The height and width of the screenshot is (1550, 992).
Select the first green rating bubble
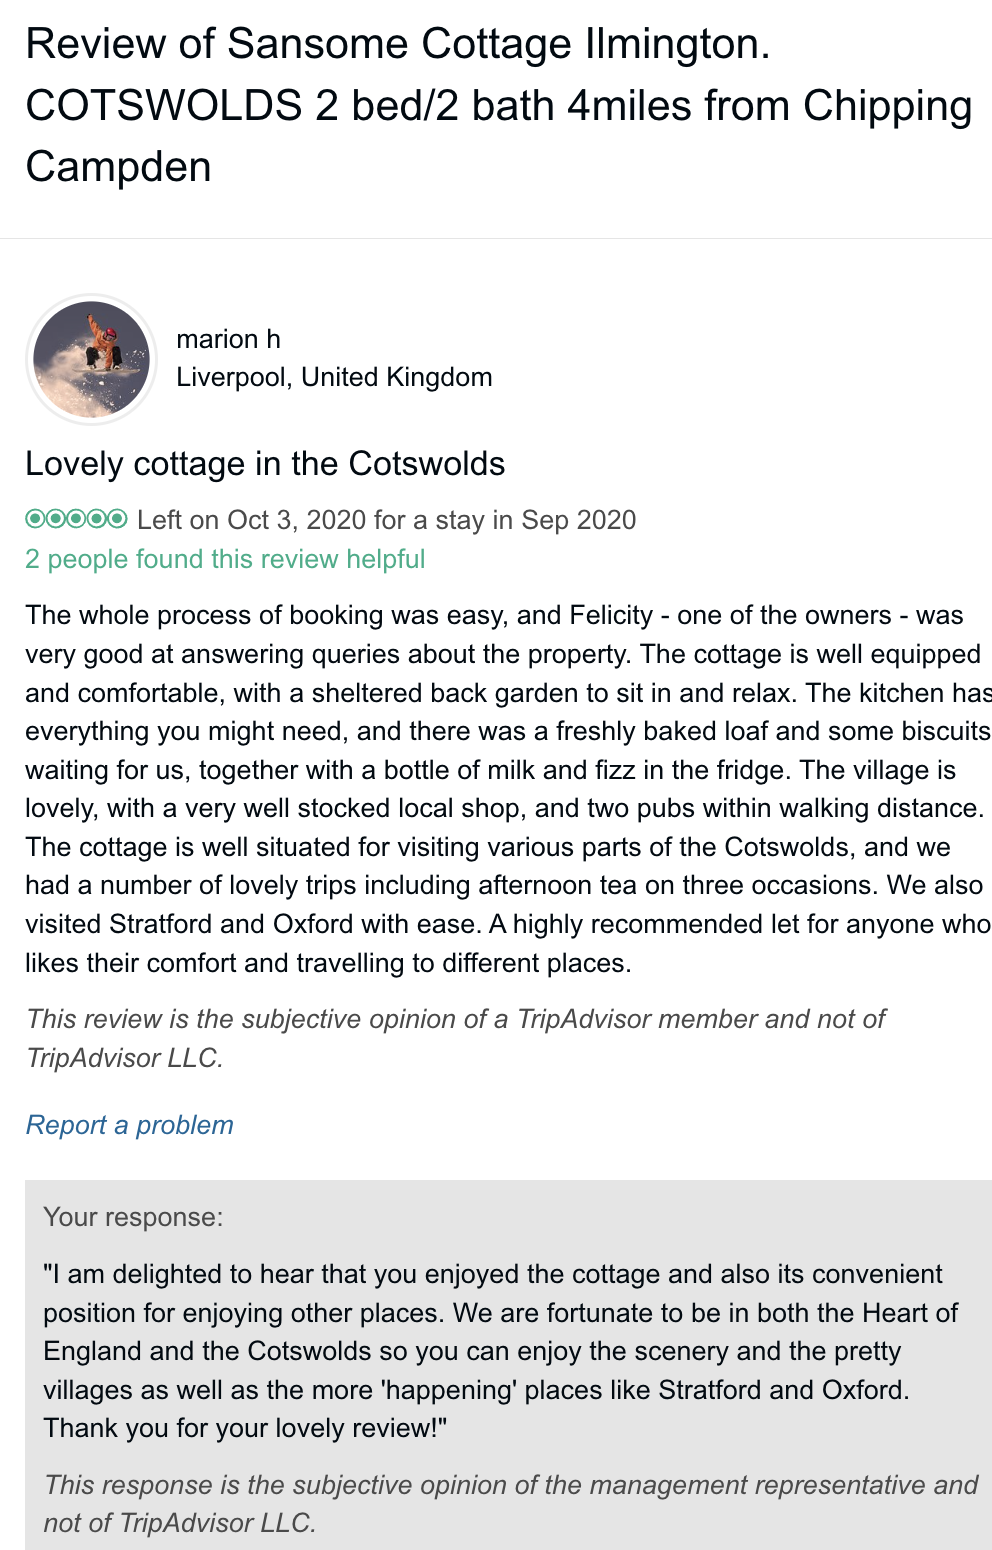click(x=35, y=519)
